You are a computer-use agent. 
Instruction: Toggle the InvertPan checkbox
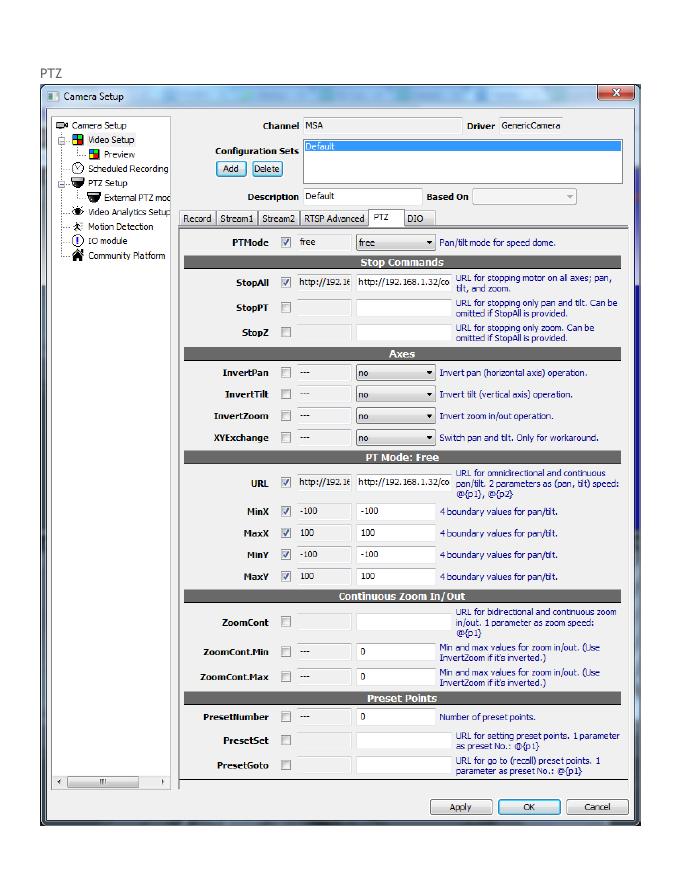(287, 373)
